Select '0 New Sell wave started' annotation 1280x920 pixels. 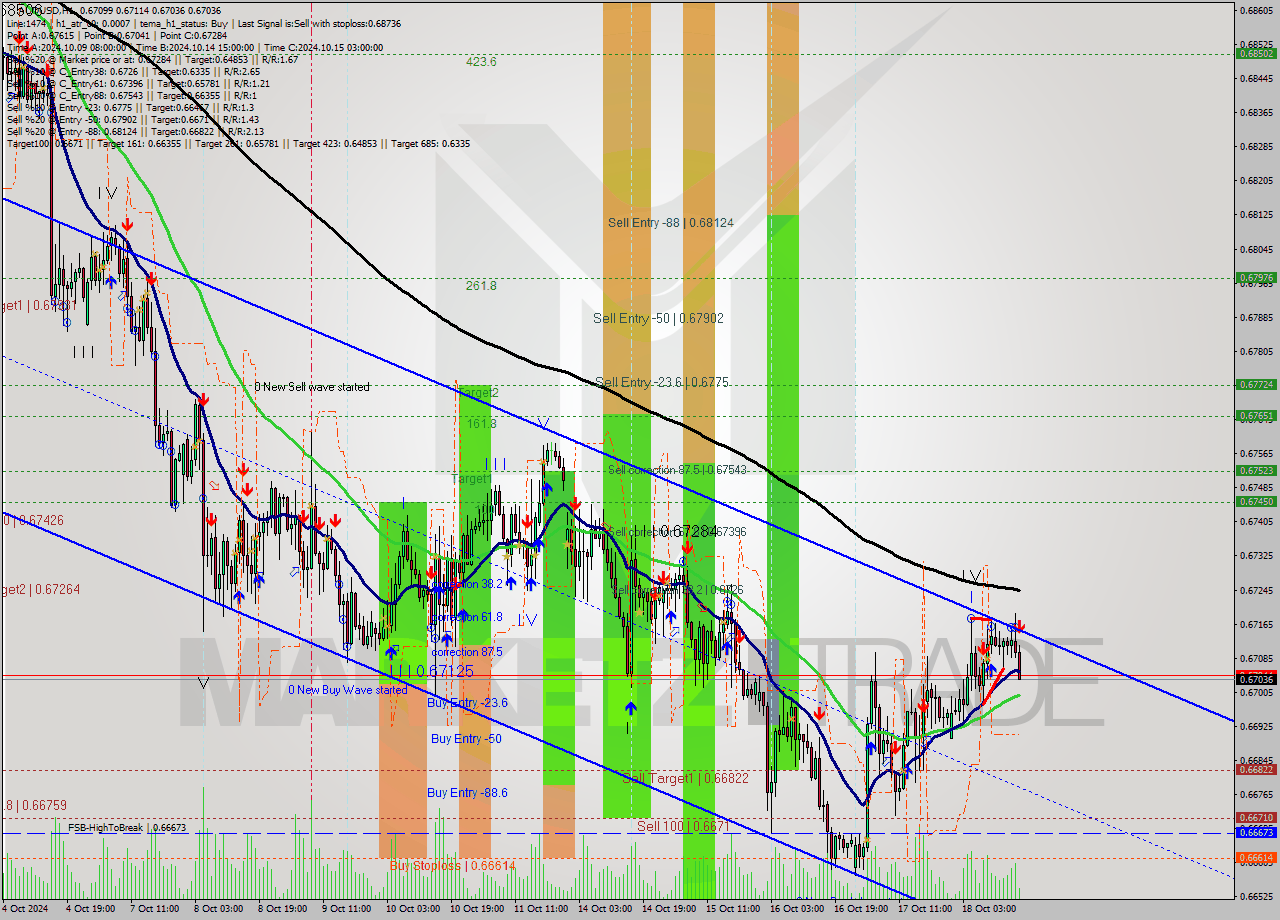click(x=311, y=387)
